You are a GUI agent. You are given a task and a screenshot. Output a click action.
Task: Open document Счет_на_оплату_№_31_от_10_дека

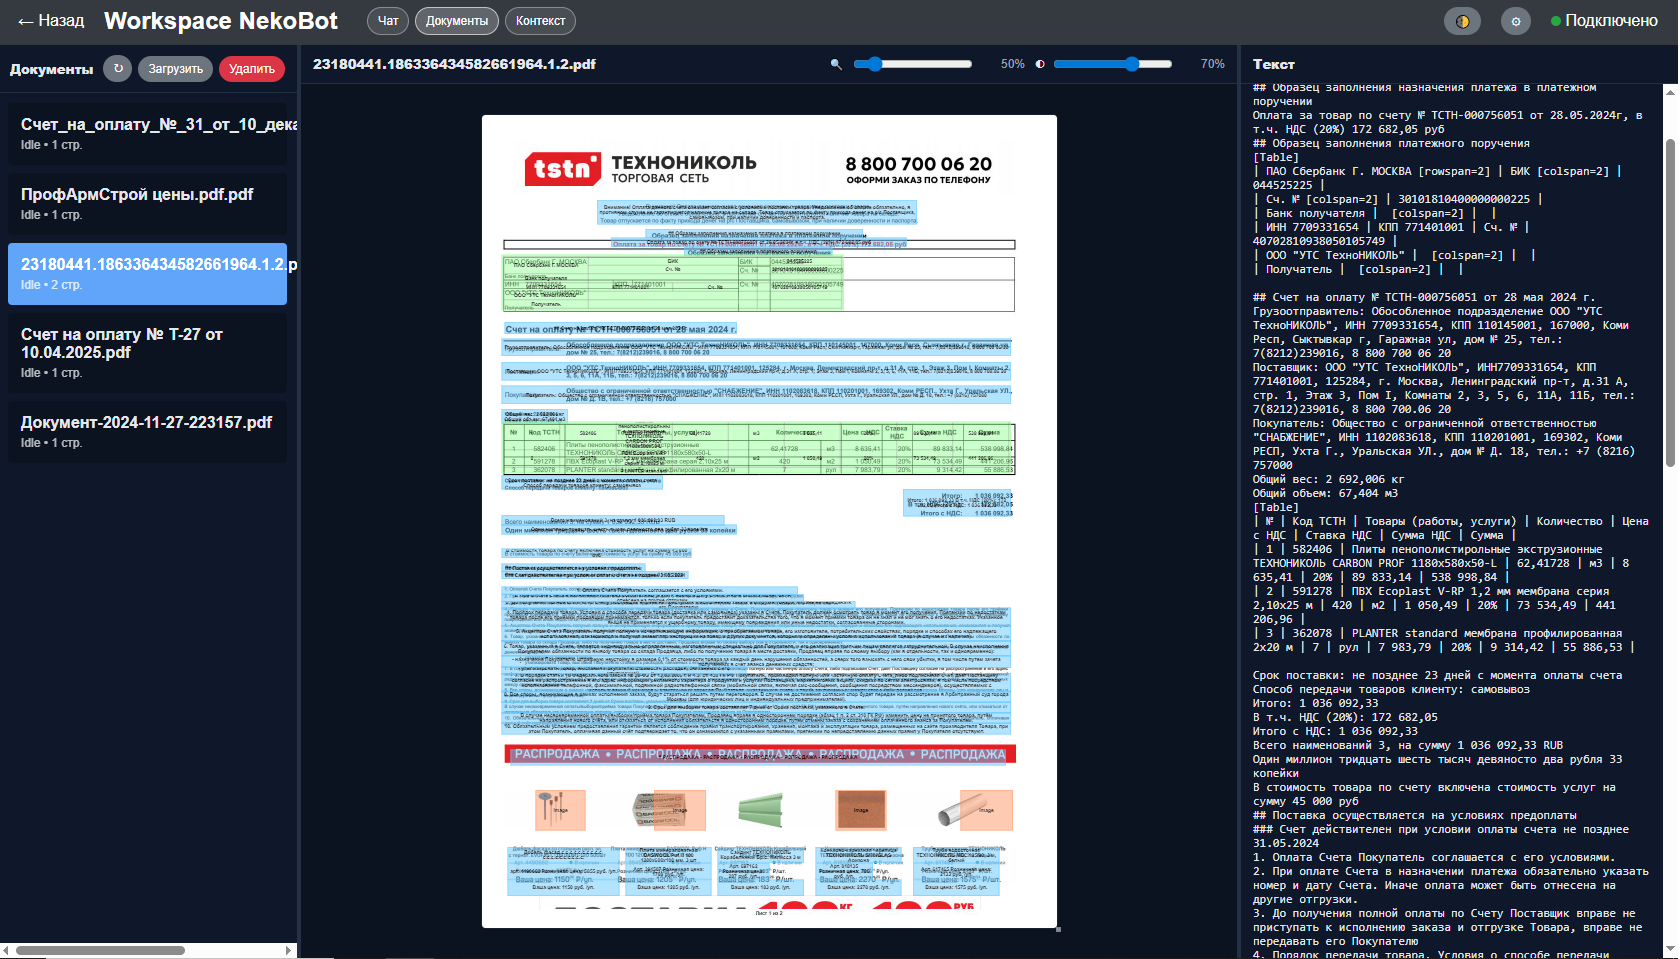click(x=147, y=133)
